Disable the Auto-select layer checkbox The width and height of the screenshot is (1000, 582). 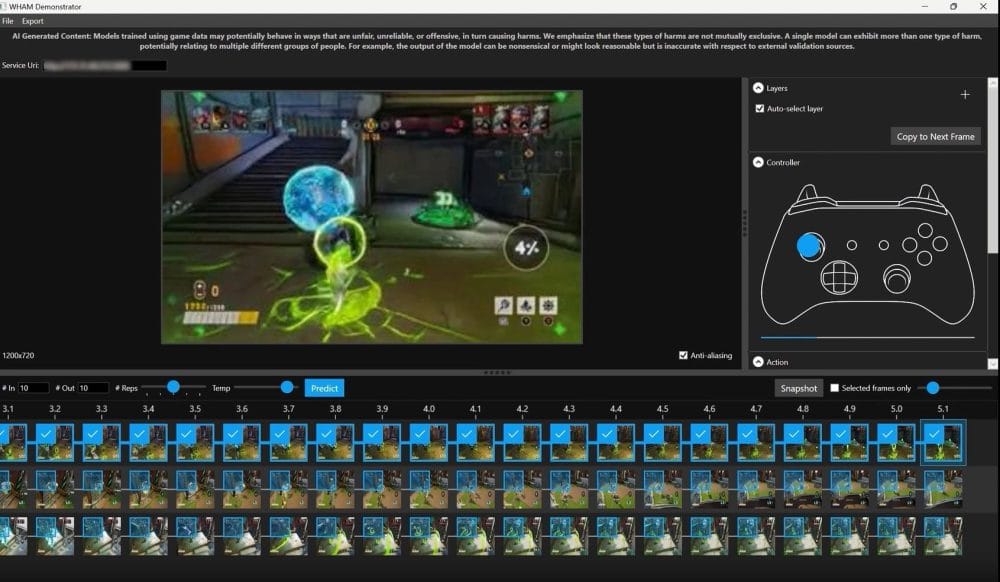[760, 109]
